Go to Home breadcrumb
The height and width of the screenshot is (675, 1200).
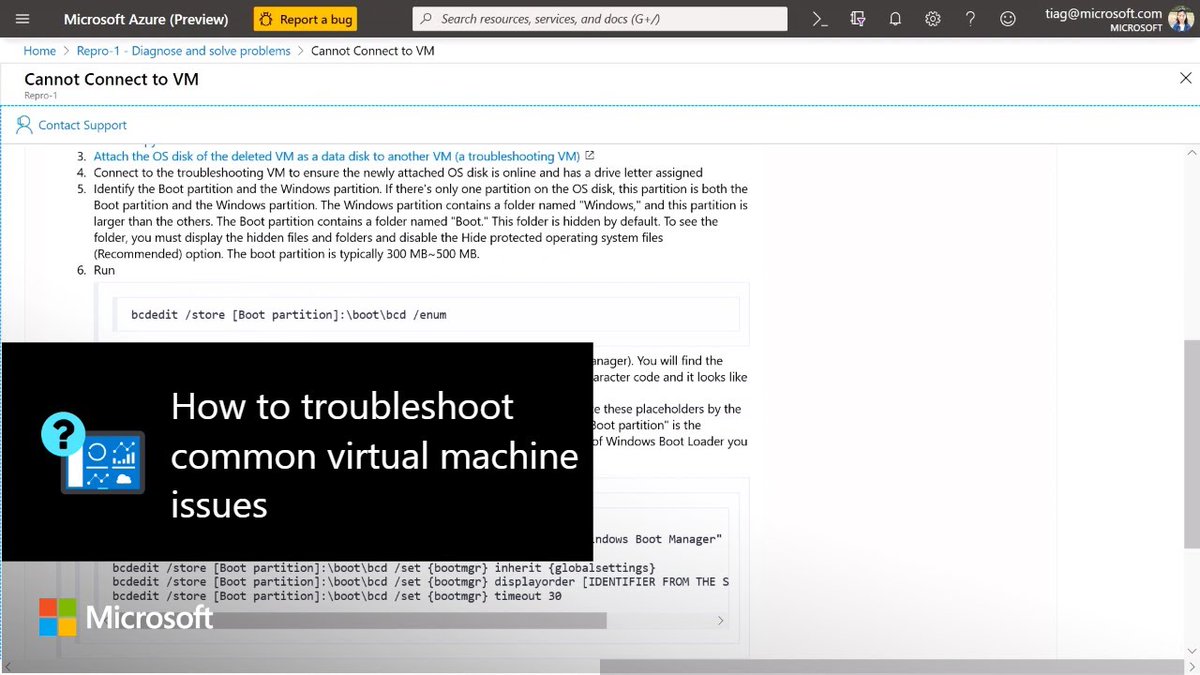40,51
